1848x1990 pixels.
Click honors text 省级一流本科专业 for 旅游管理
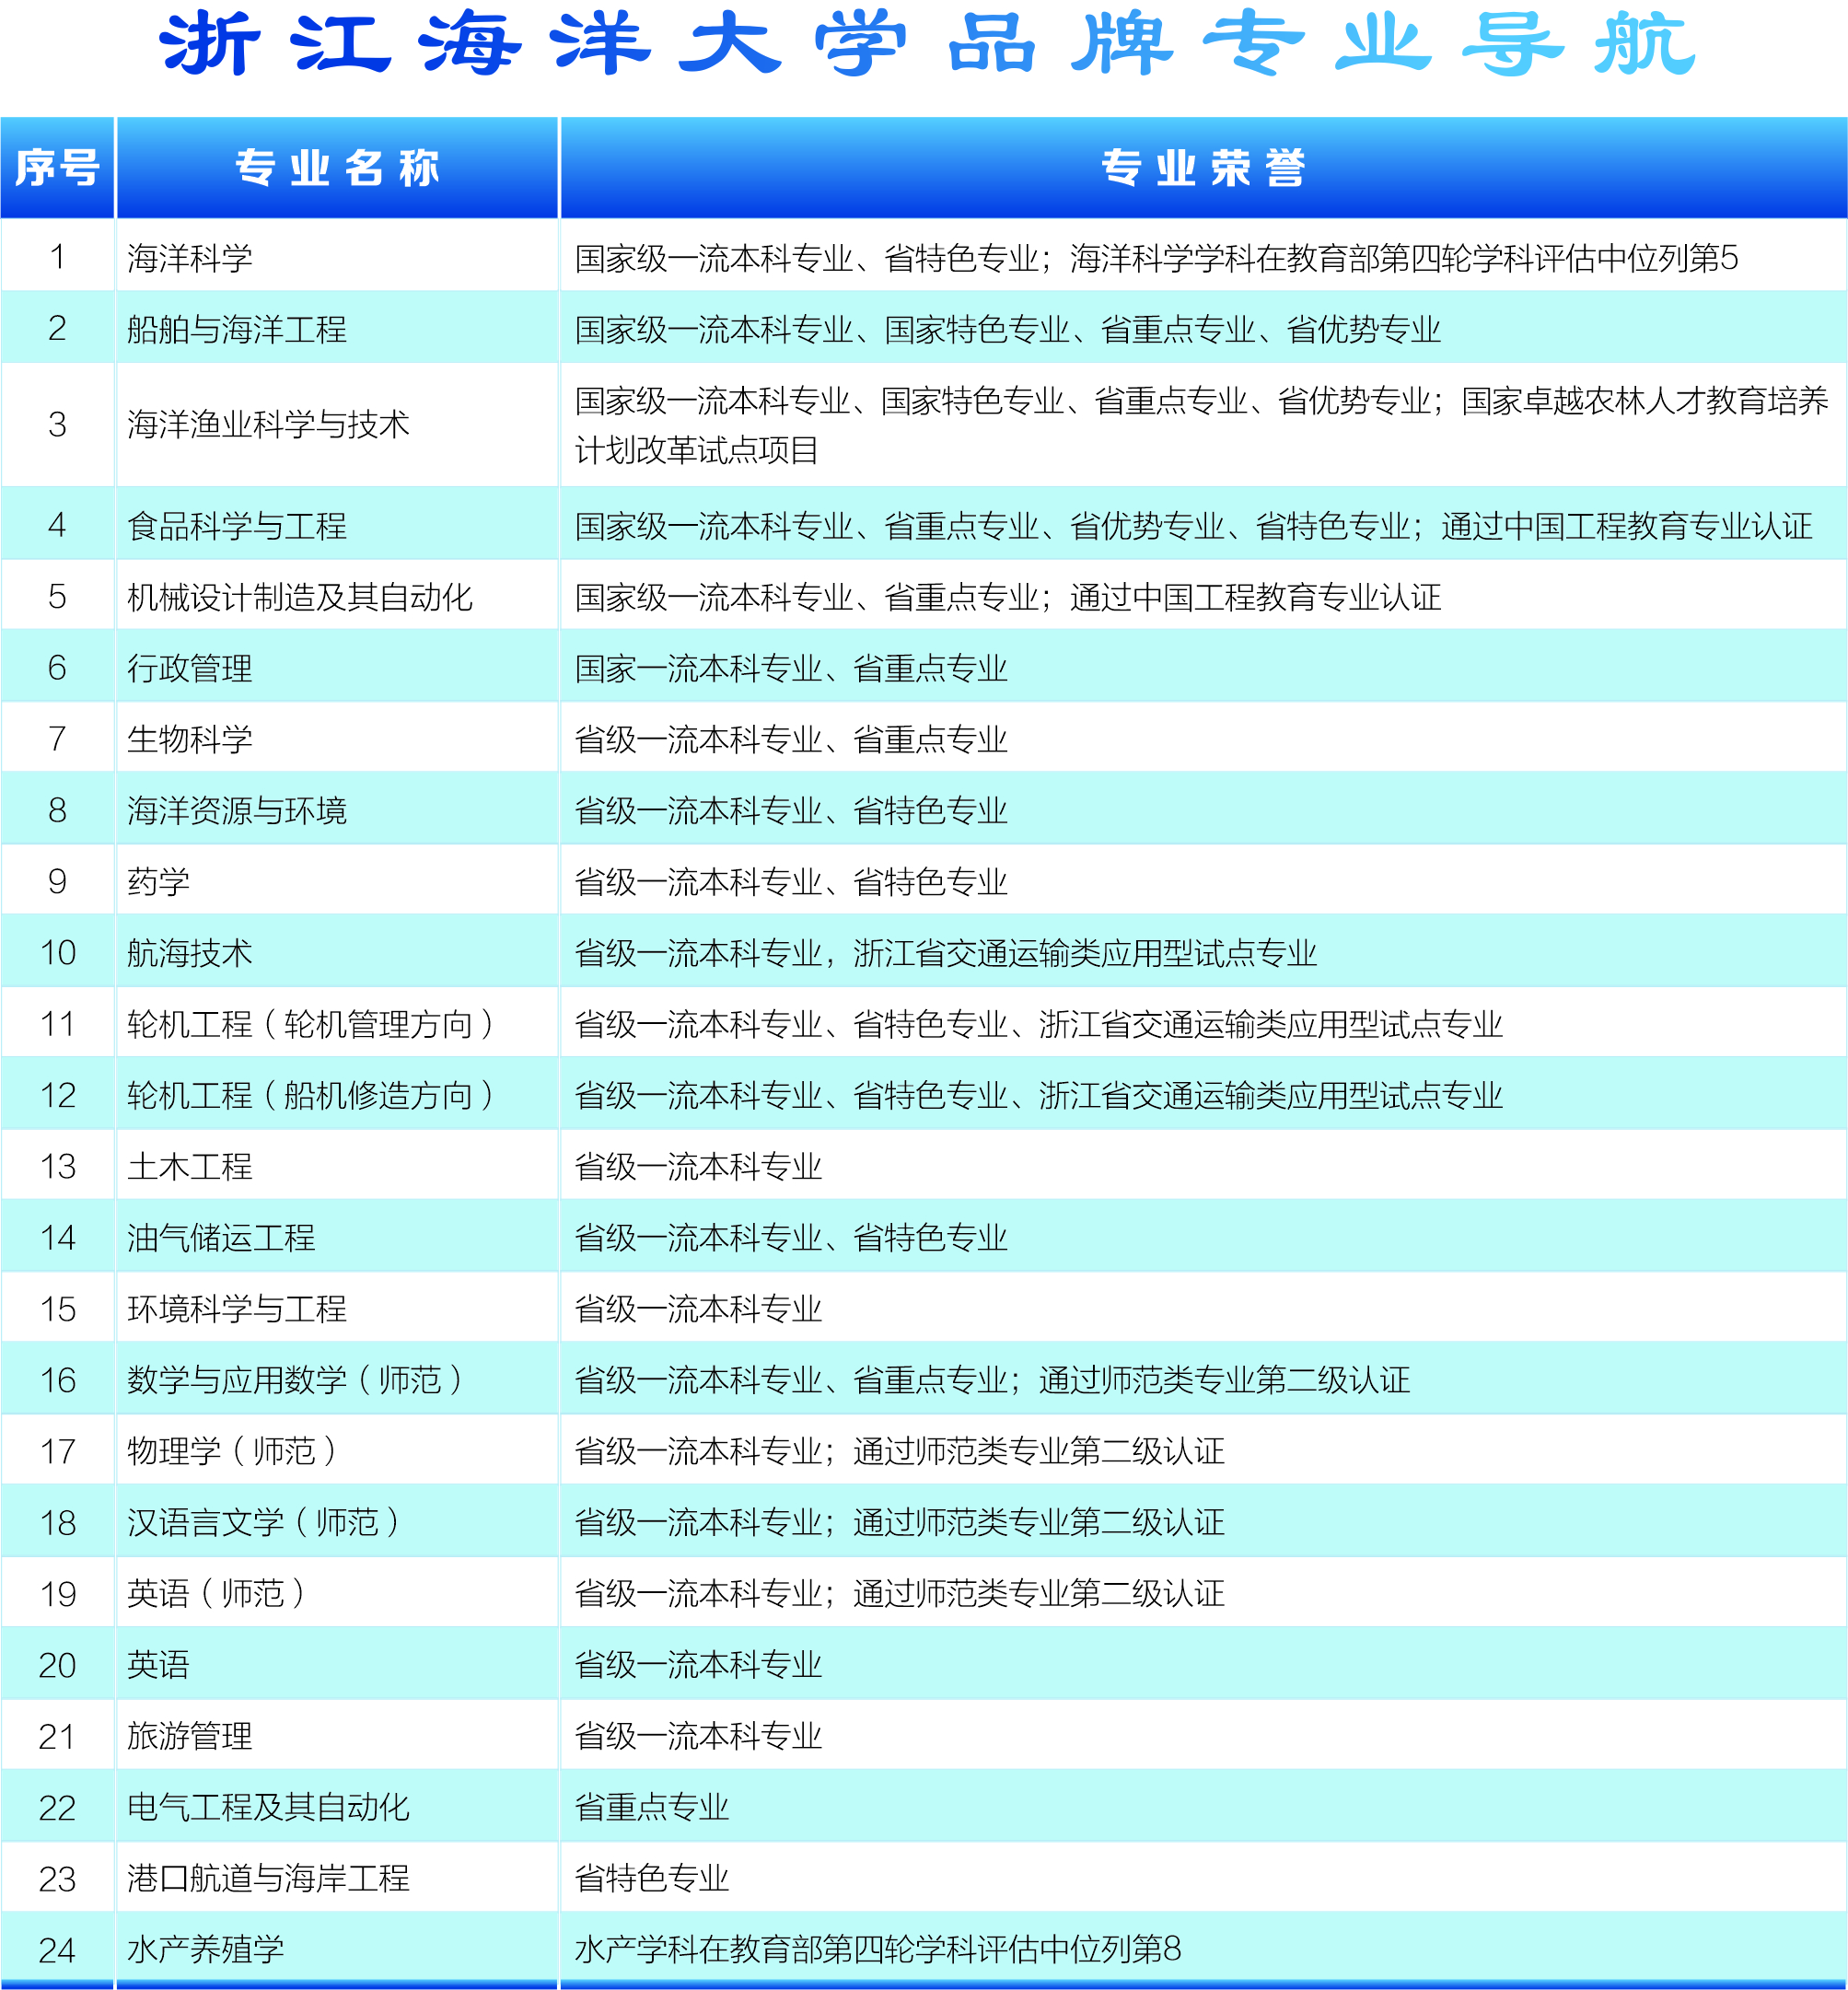tap(698, 1736)
